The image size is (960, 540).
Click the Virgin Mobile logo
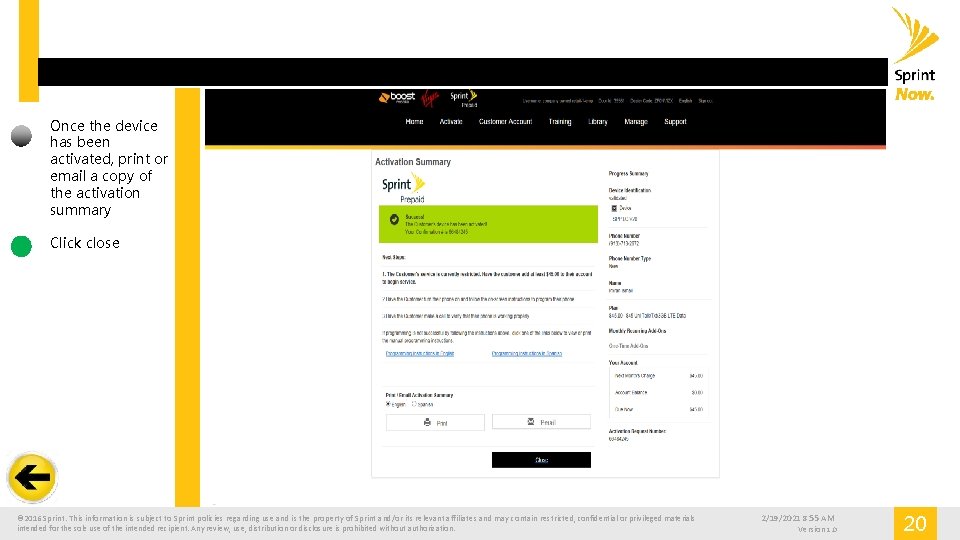pos(430,98)
